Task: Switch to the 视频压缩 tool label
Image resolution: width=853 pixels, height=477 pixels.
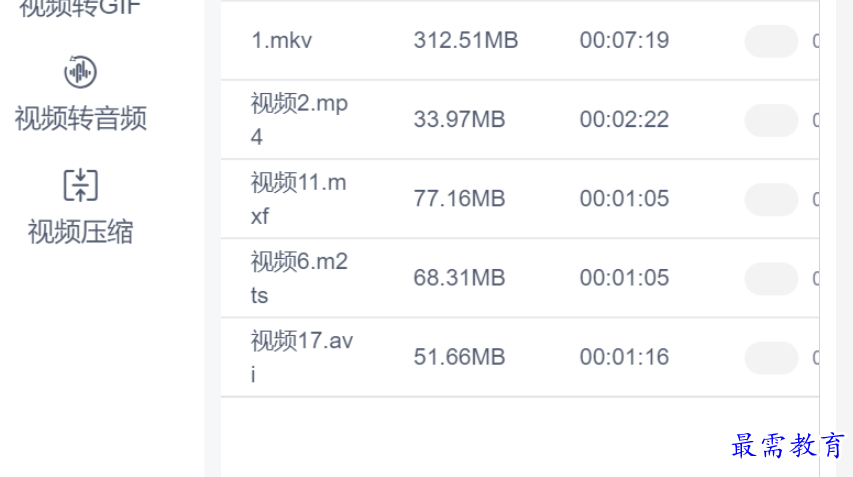Action: 80,233
